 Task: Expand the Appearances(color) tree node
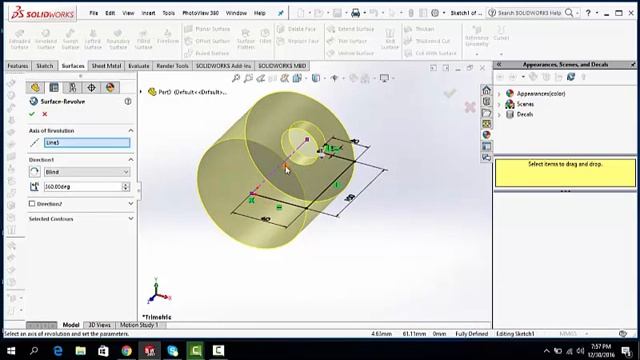(499, 94)
